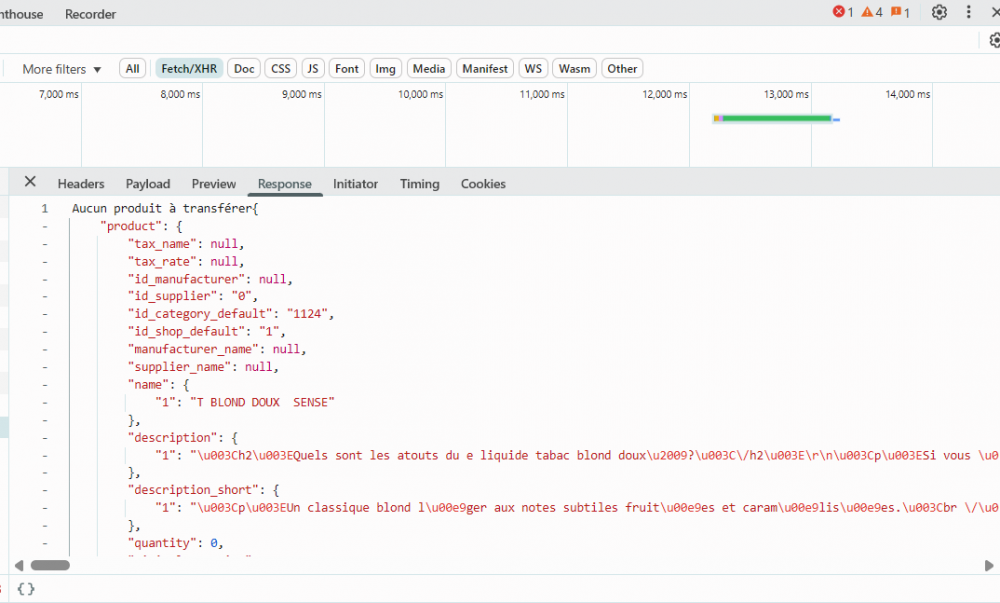
Task: Enable the Fetch/XHR filter
Action: pyautogui.click(x=189, y=69)
